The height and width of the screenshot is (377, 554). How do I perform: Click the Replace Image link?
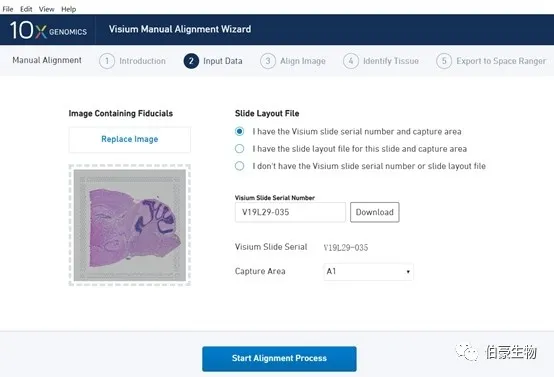(x=130, y=139)
